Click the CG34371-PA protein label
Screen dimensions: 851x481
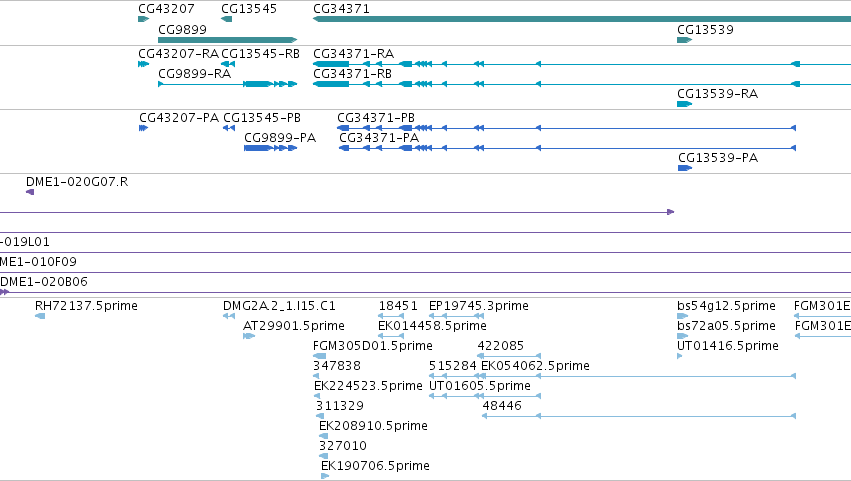379,138
